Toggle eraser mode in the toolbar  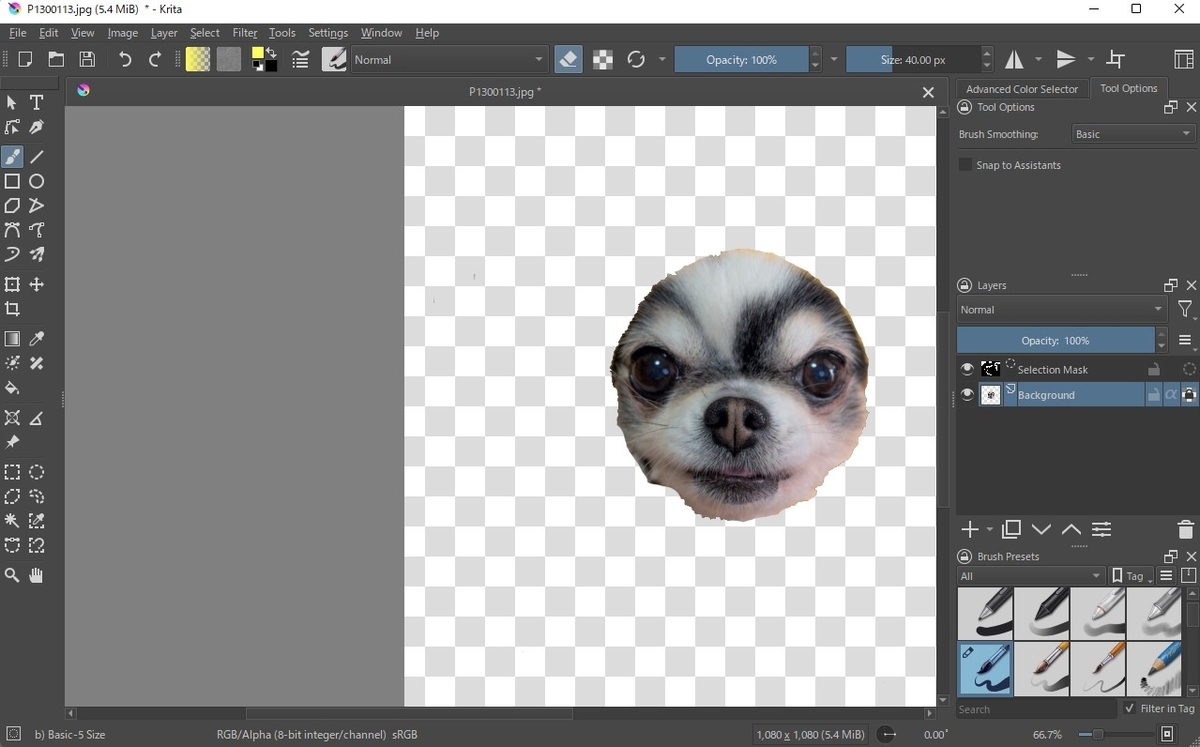(568, 60)
